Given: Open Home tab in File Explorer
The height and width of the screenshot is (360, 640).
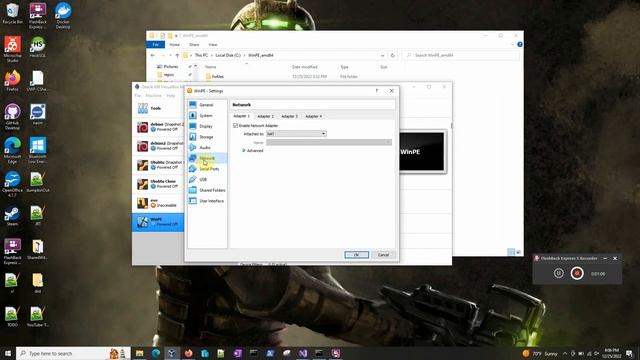Looking at the screenshot, I should pos(175,44).
